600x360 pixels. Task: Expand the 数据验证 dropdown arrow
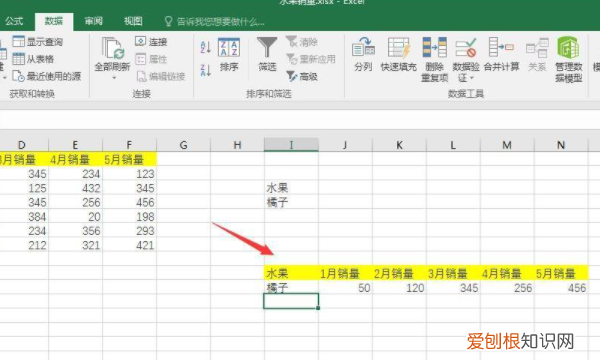472,78
